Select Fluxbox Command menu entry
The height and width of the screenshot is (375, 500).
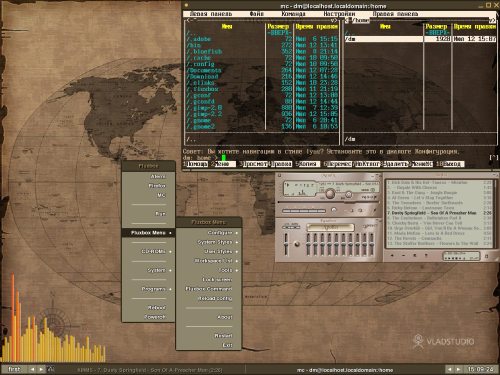pyautogui.click(x=208, y=289)
